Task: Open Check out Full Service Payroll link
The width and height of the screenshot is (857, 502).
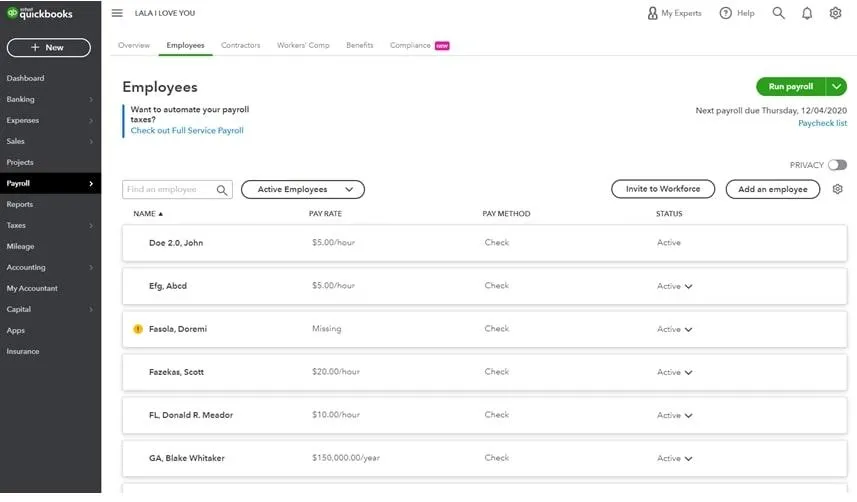Action: point(187,131)
